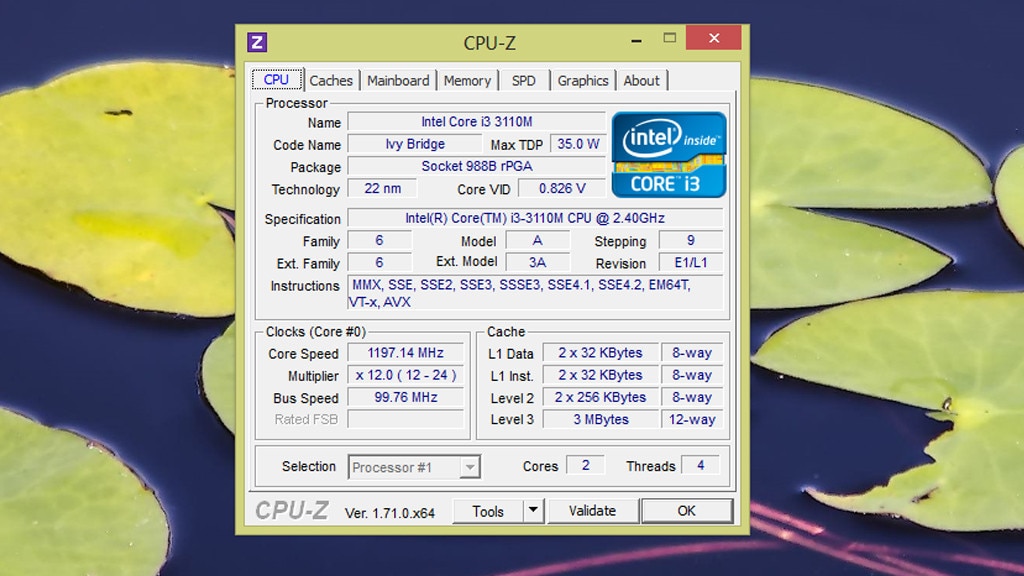The image size is (1024, 576).
Task: Switch to the Graphics tab
Action: (583, 80)
